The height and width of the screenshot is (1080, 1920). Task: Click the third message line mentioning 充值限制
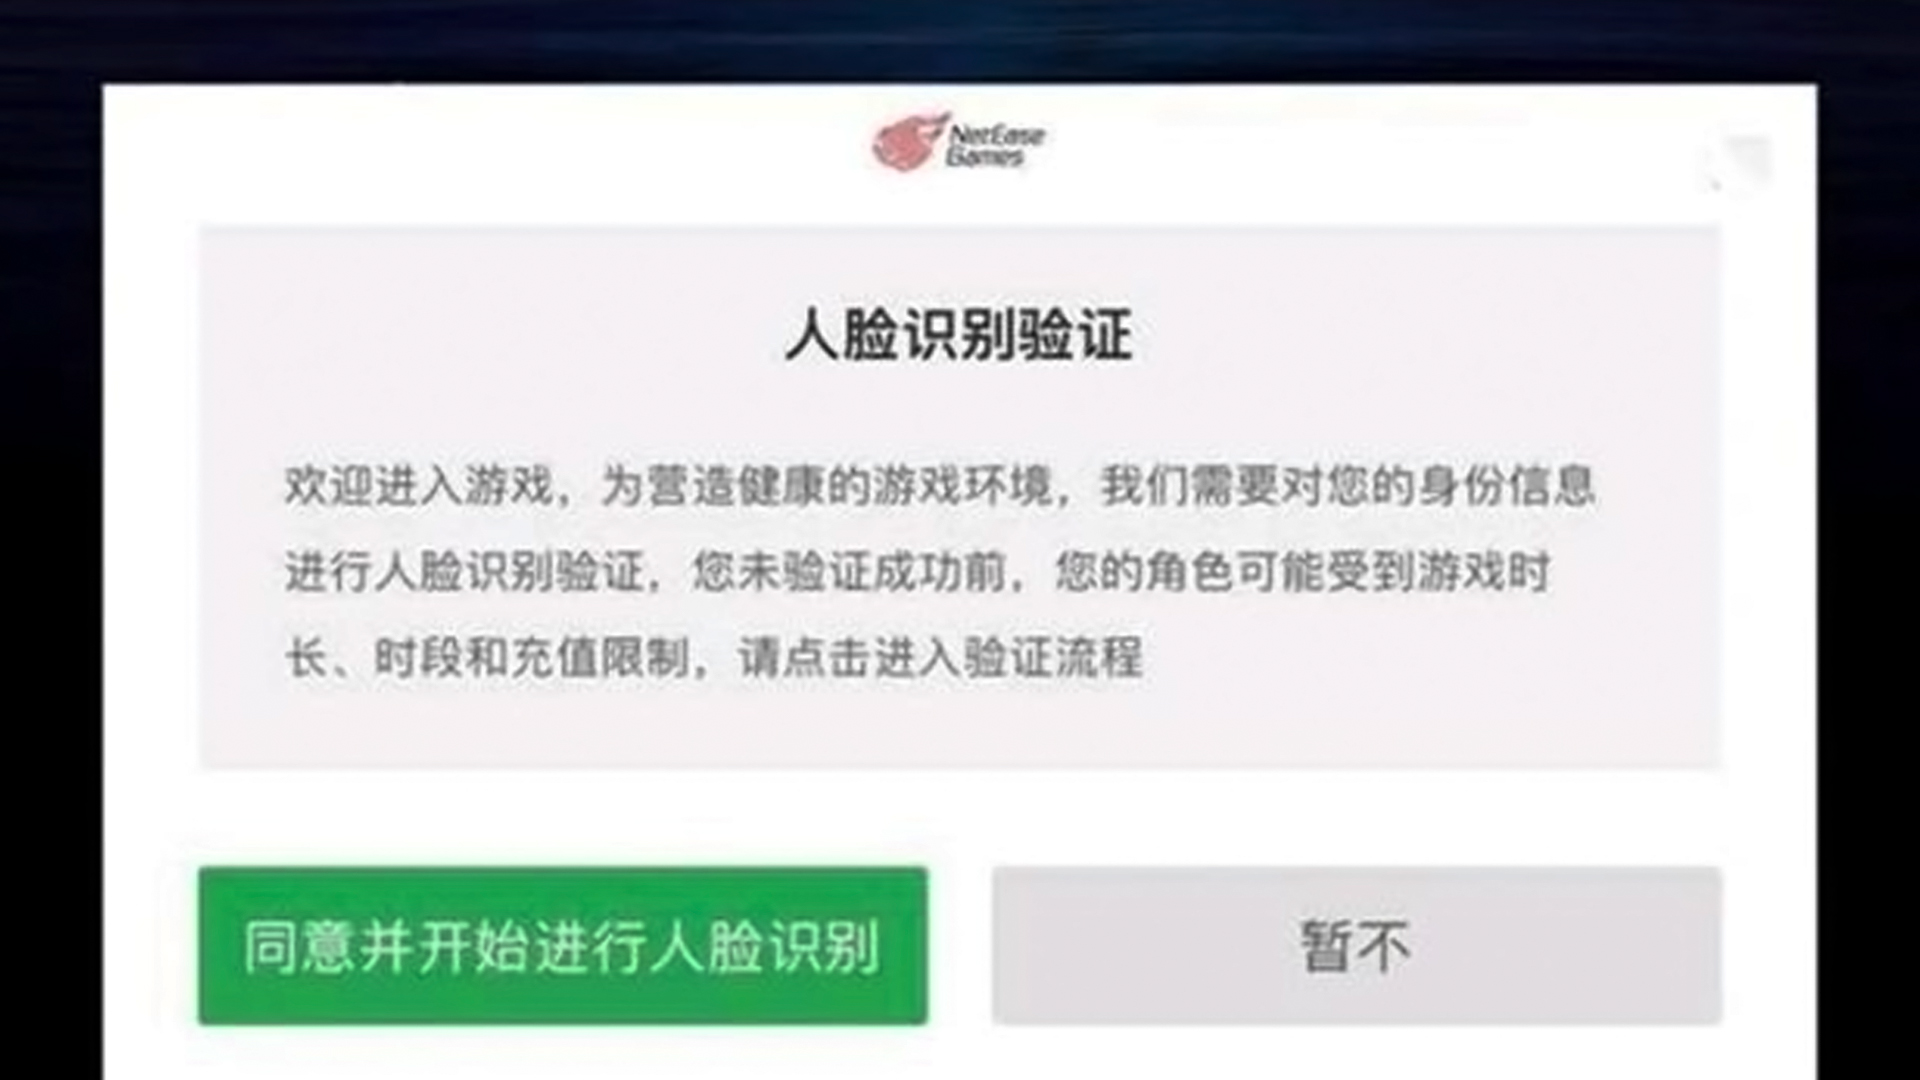pyautogui.click(x=713, y=658)
